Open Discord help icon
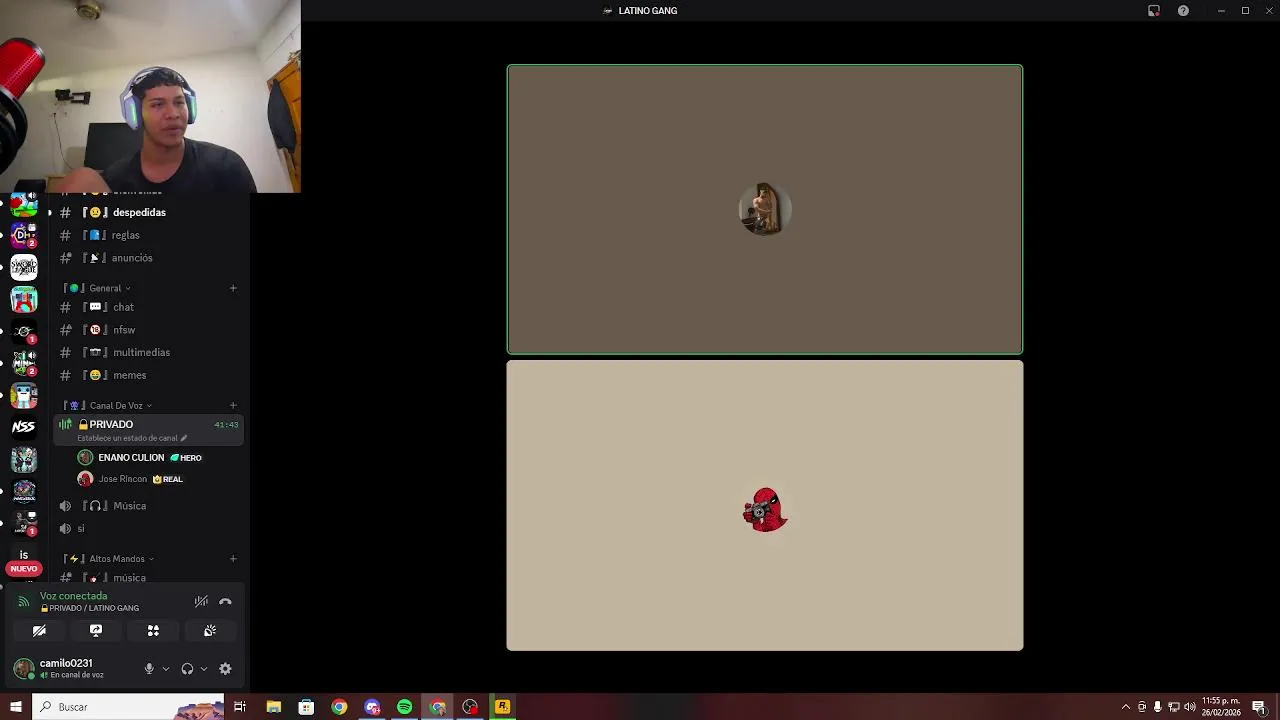 click(1183, 11)
